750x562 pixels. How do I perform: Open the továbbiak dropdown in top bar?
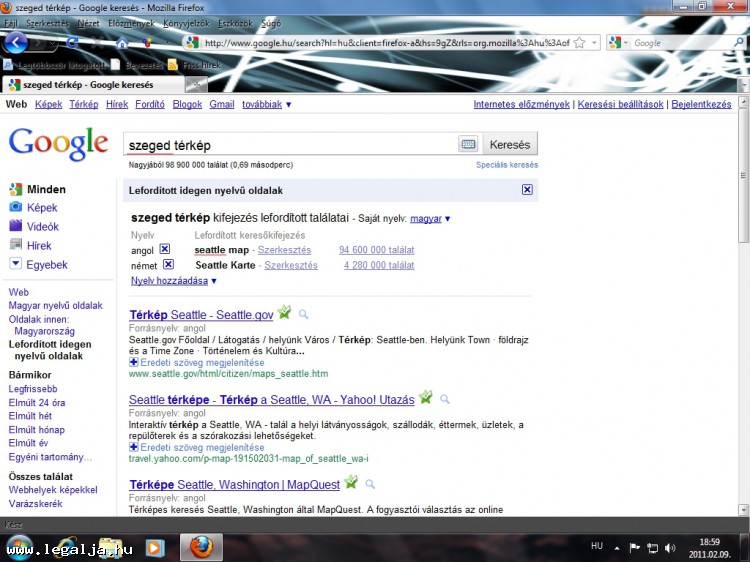click(x=266, y=104)
